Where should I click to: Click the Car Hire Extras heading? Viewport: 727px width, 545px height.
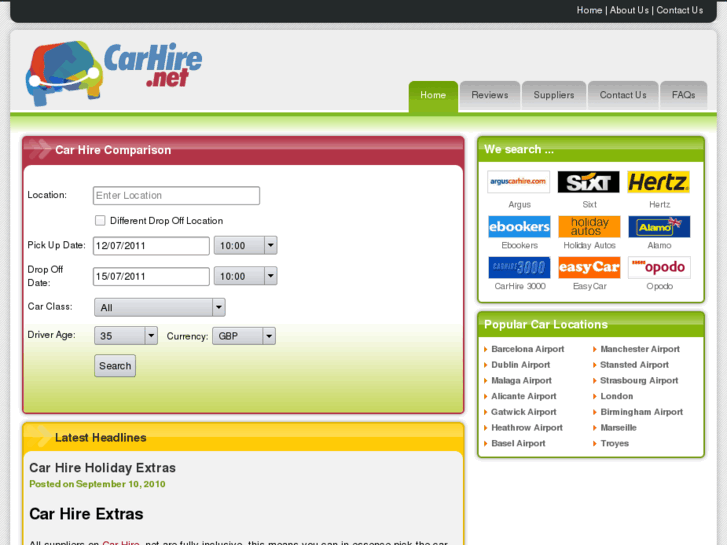point(86,514)
